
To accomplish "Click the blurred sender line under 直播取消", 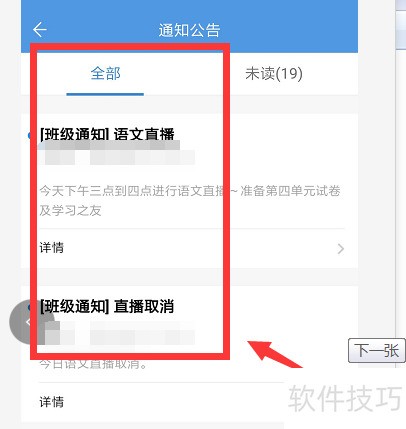I will [117, 333].
